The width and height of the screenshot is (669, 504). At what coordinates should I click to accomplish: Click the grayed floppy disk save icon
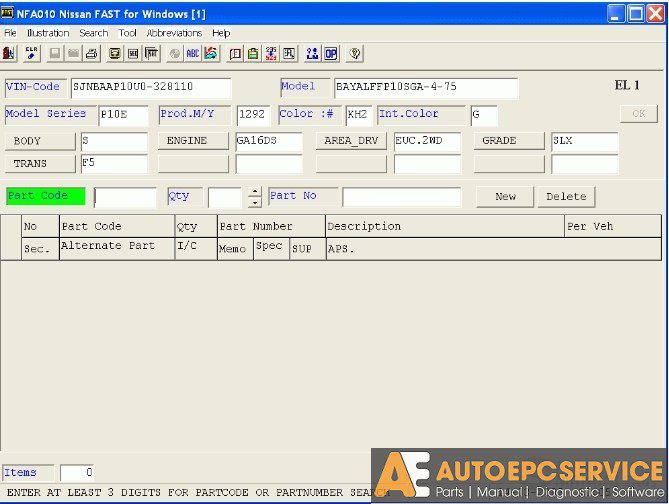tap(55, 54)
